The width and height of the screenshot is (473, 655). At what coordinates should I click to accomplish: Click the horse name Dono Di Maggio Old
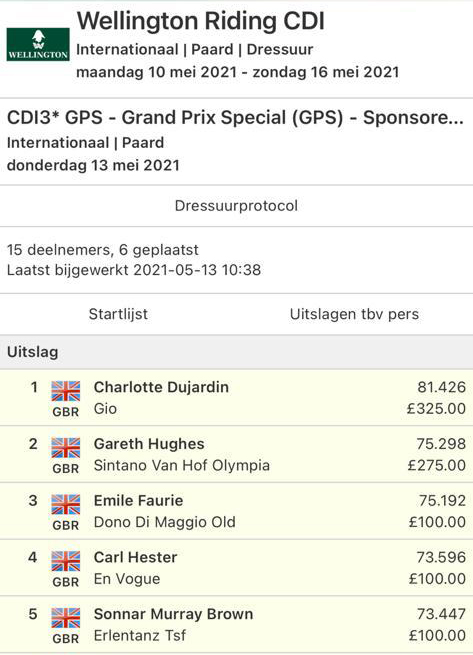[165, 522]
